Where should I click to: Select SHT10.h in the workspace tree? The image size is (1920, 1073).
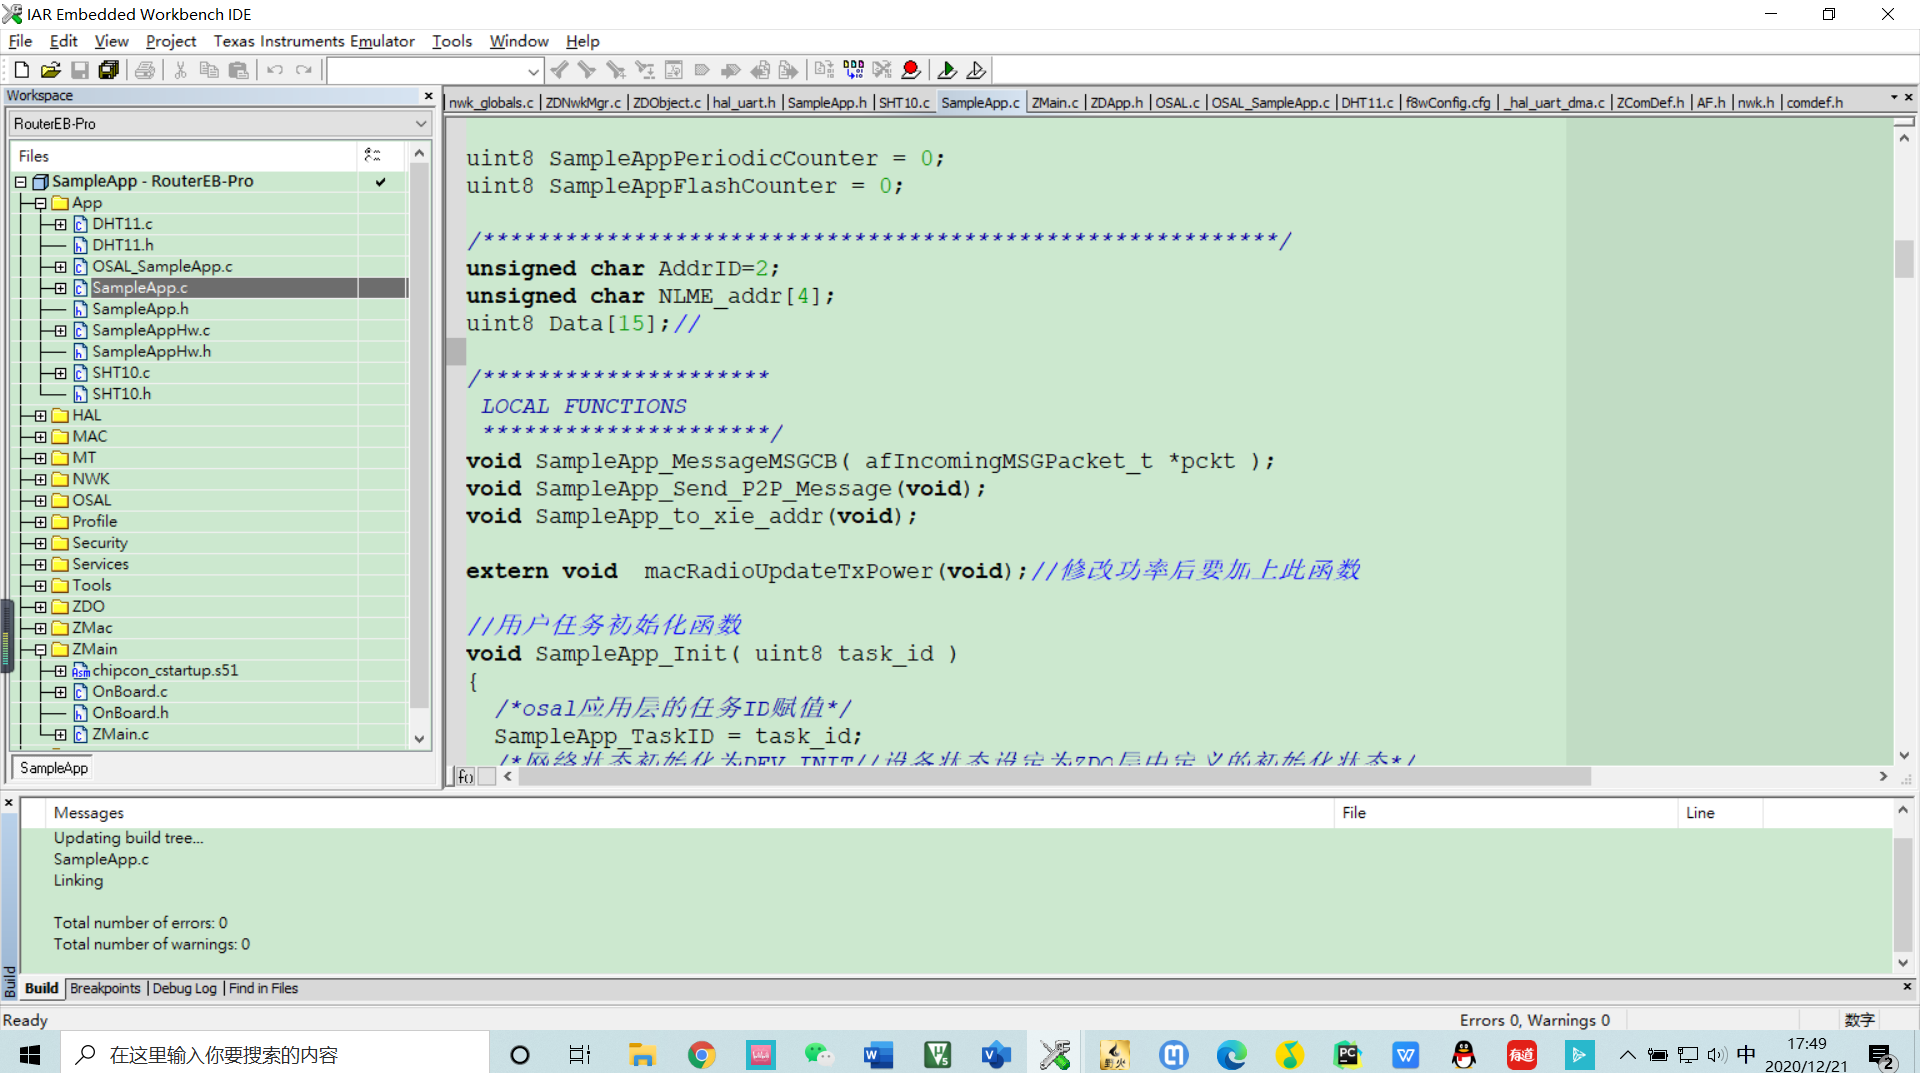pyautogui.click(x=122, y=394)
